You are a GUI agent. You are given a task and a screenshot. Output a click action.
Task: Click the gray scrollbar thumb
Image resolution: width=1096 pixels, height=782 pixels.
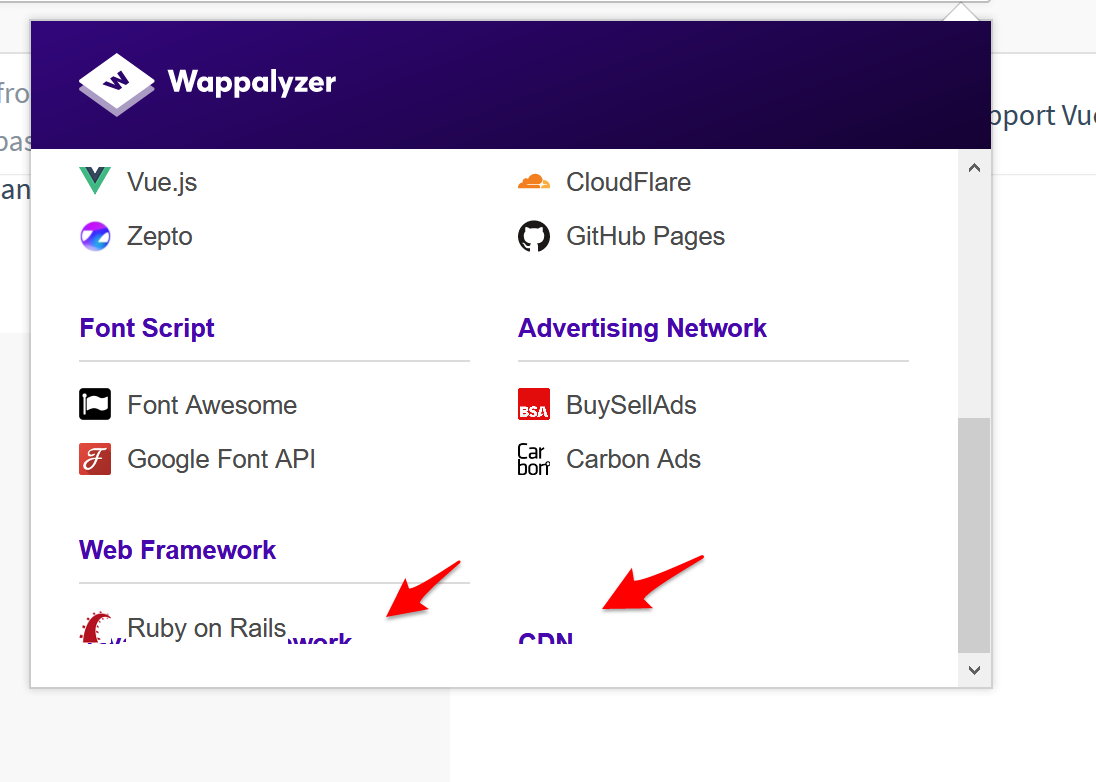click(974, 535)
